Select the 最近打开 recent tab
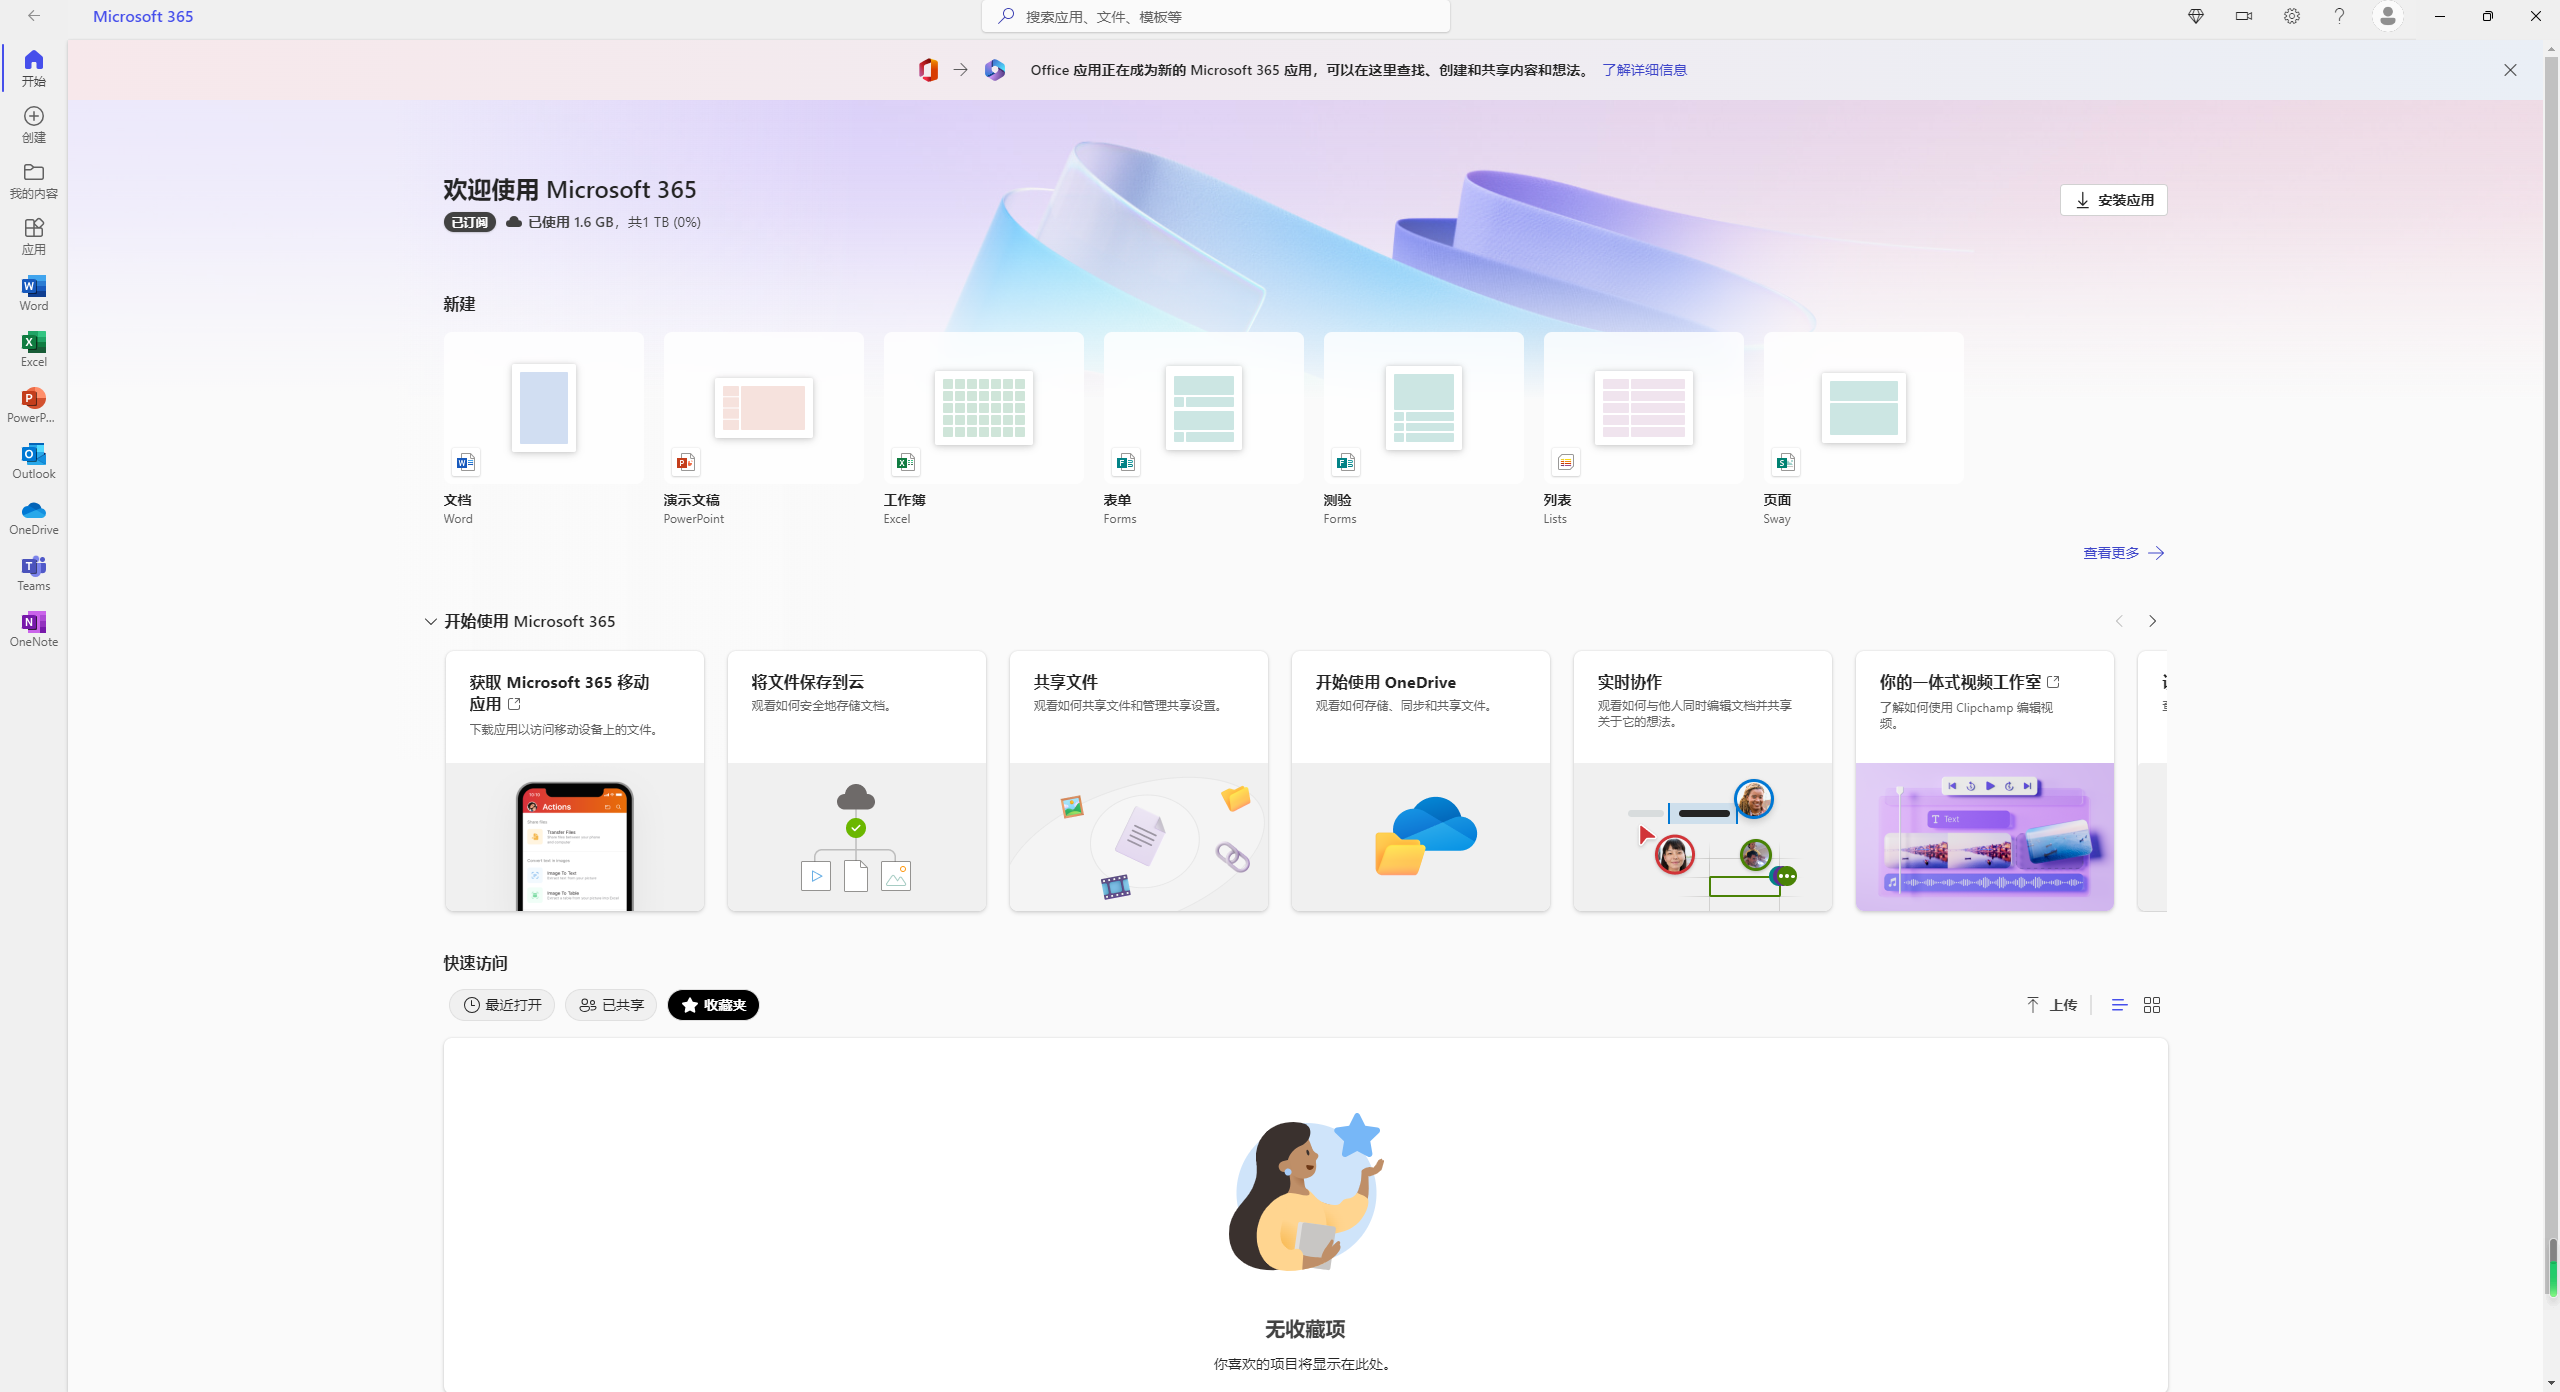The image size is (2560, 1392). click(x=502, y=1005)
